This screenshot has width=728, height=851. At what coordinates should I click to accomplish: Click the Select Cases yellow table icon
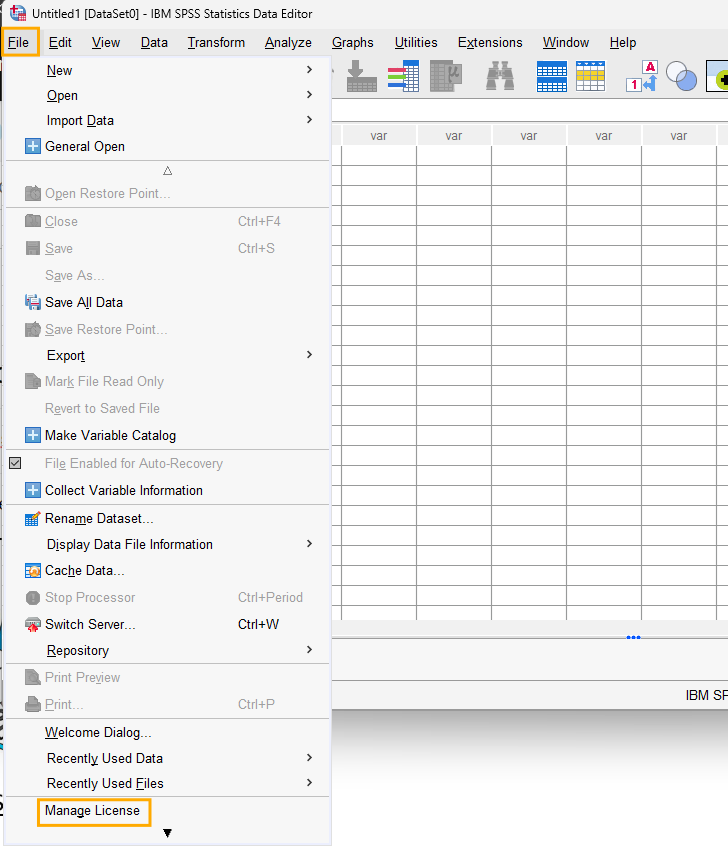[x=590, y=76]
